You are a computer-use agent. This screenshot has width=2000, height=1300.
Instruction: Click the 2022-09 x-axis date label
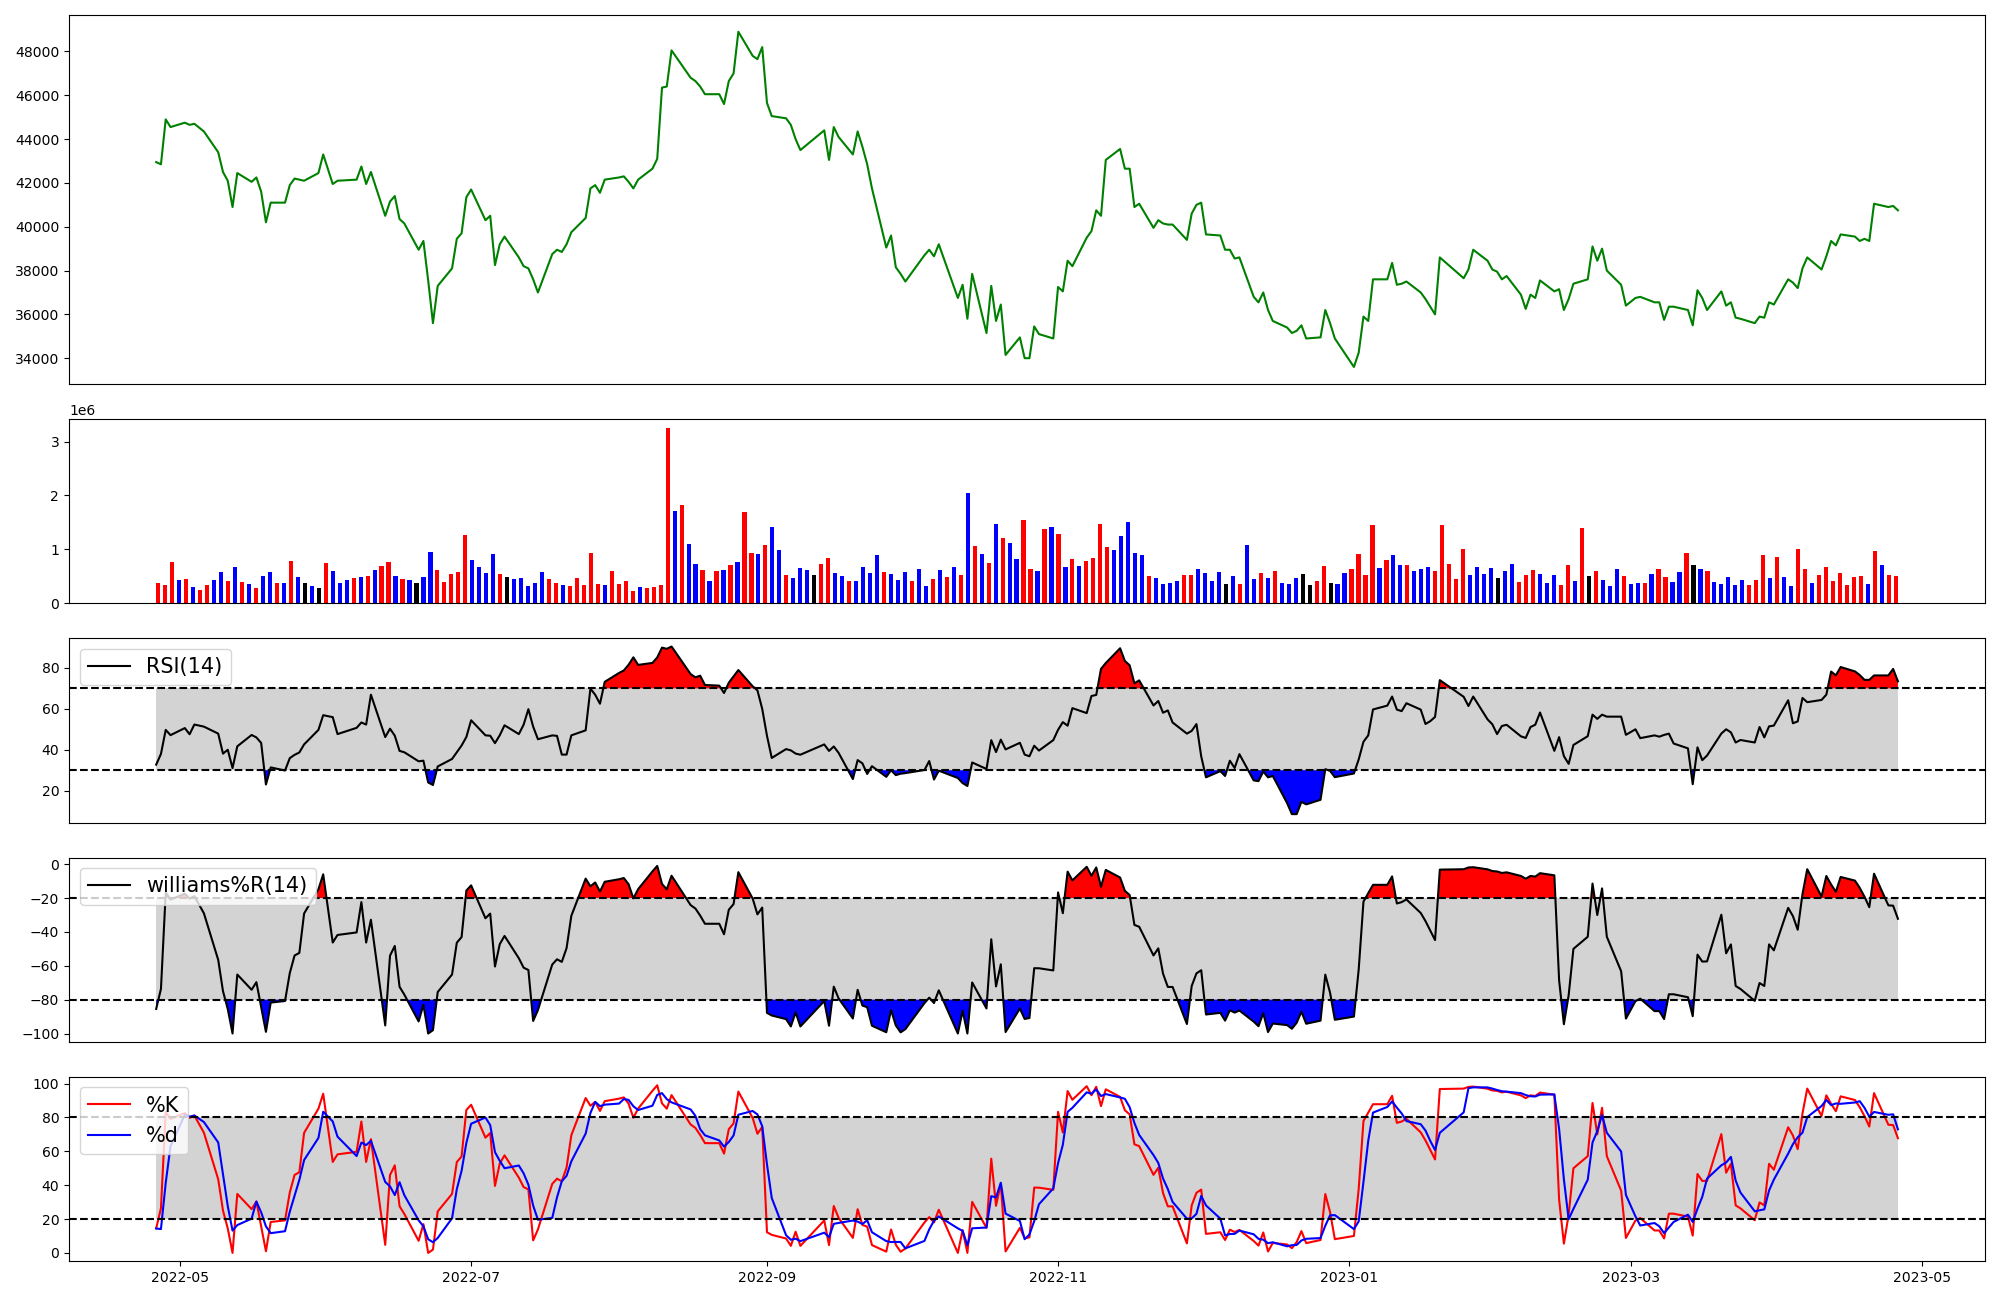pyautogui.click(x=767, y=1277)
